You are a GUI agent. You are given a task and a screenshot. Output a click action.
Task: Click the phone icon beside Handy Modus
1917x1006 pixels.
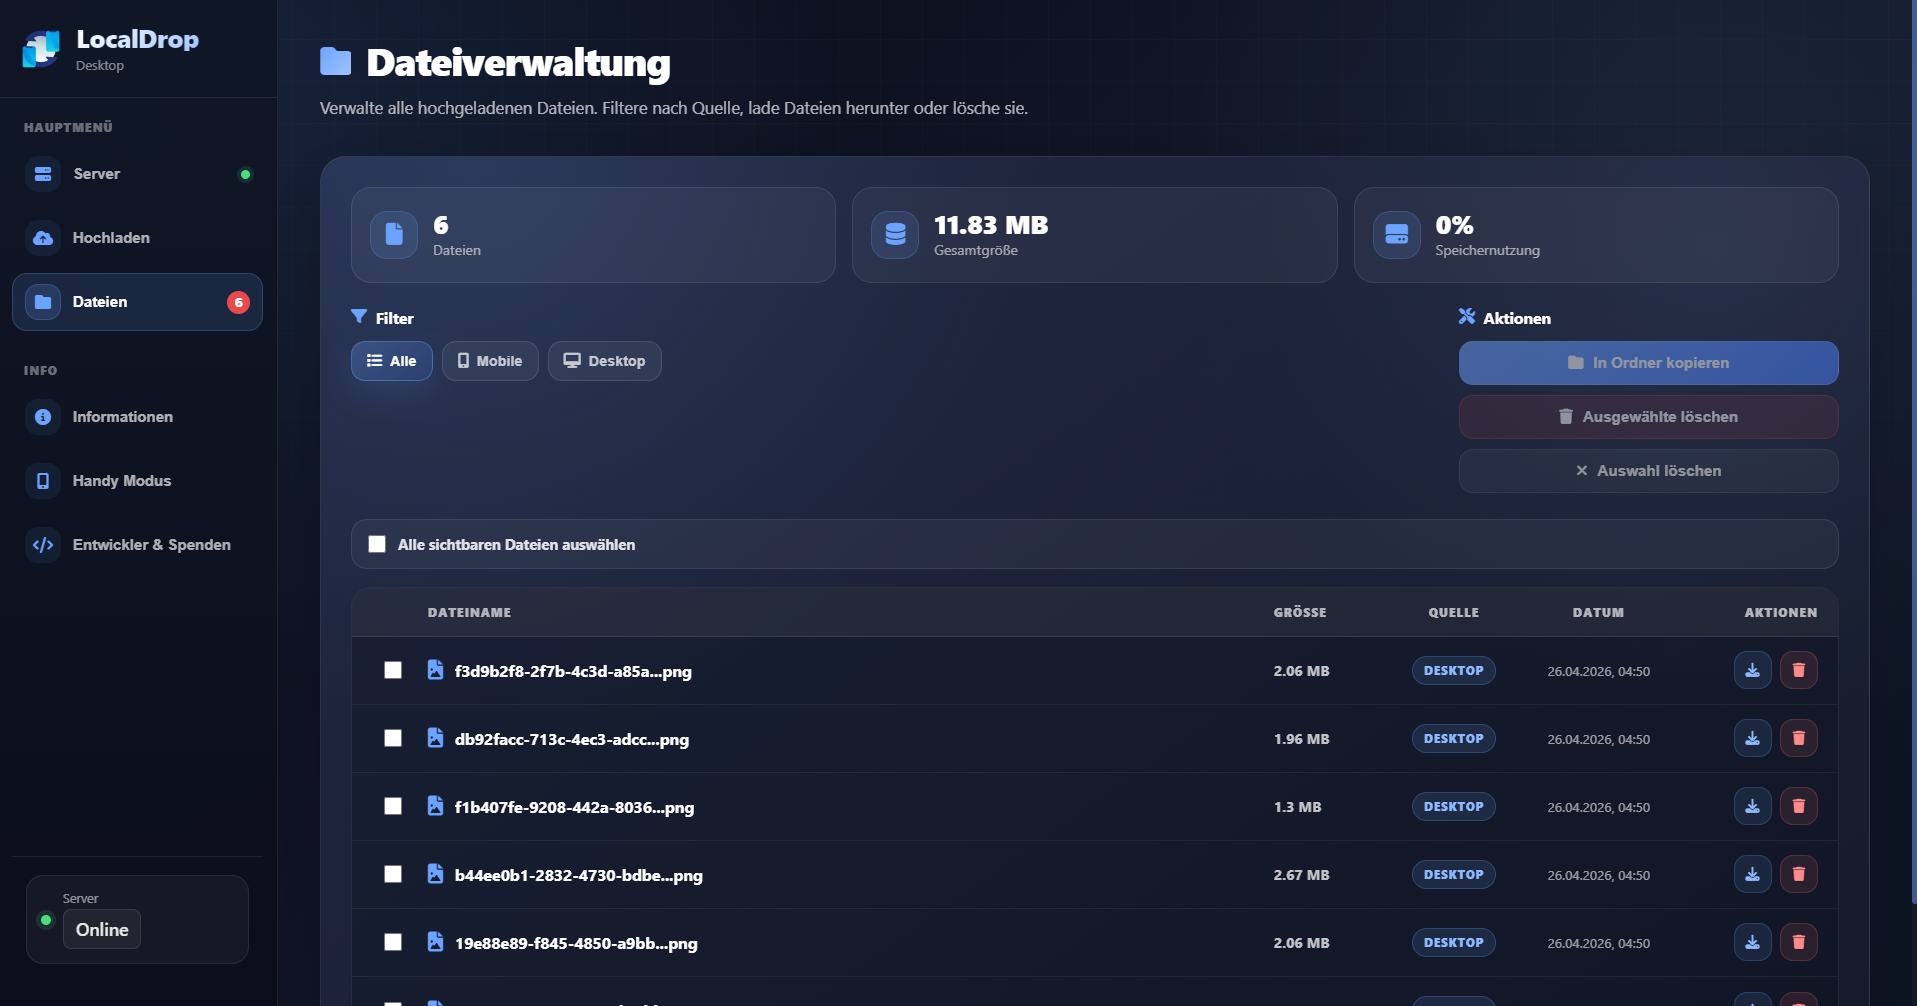[x=43, y=481]
